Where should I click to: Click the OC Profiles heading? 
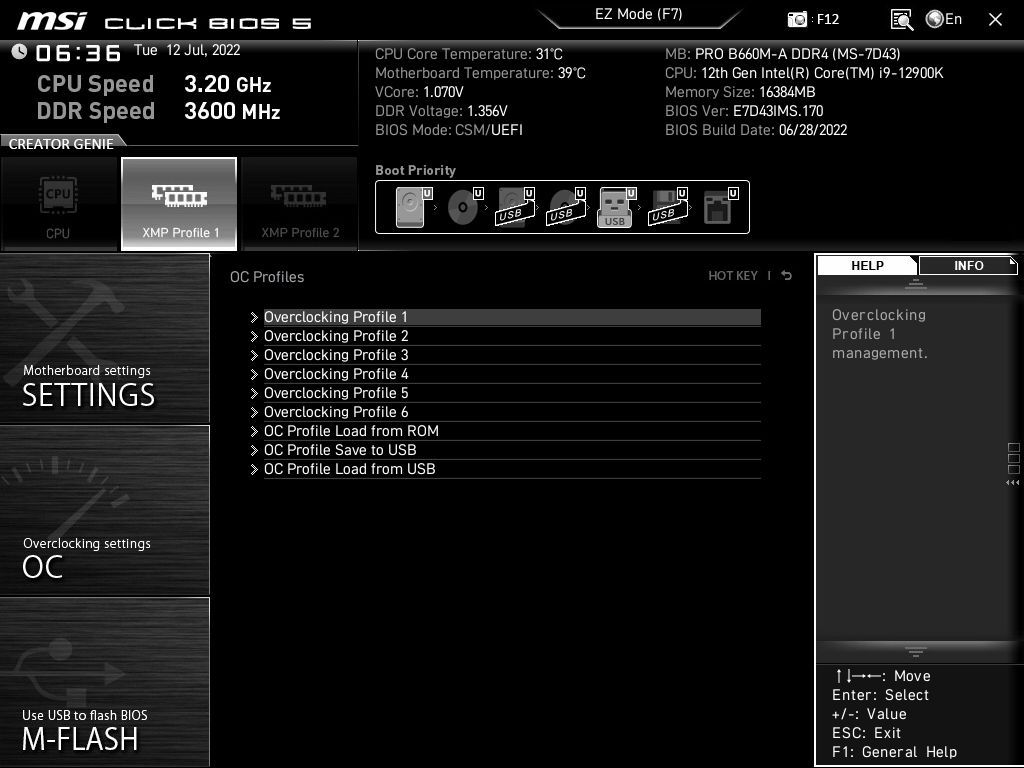[267, 277]
